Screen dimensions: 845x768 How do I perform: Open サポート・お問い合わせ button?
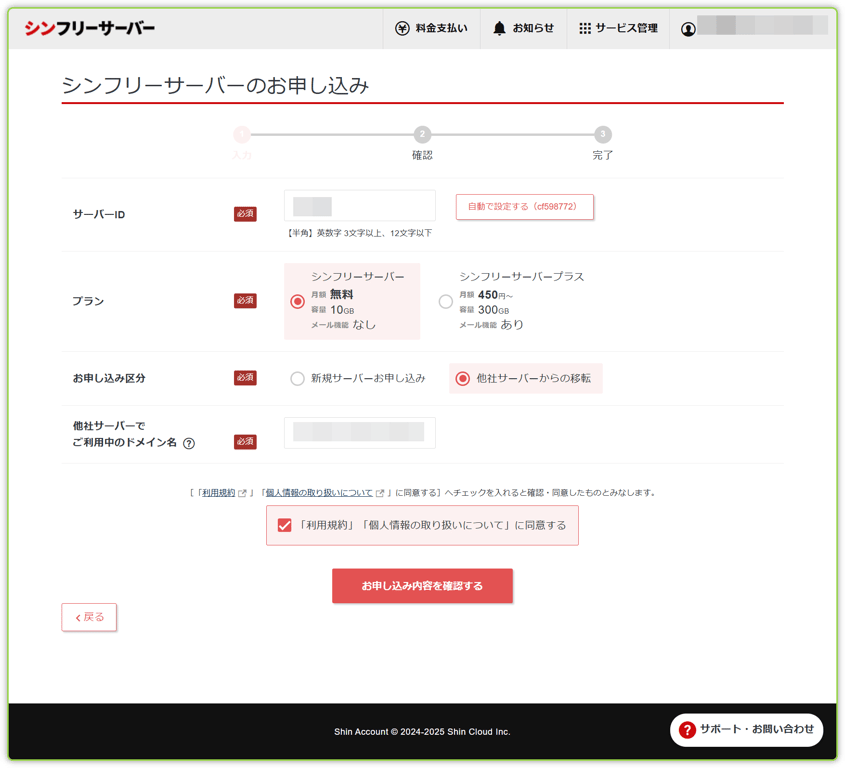pyautogui.click(x=746, y=730)
